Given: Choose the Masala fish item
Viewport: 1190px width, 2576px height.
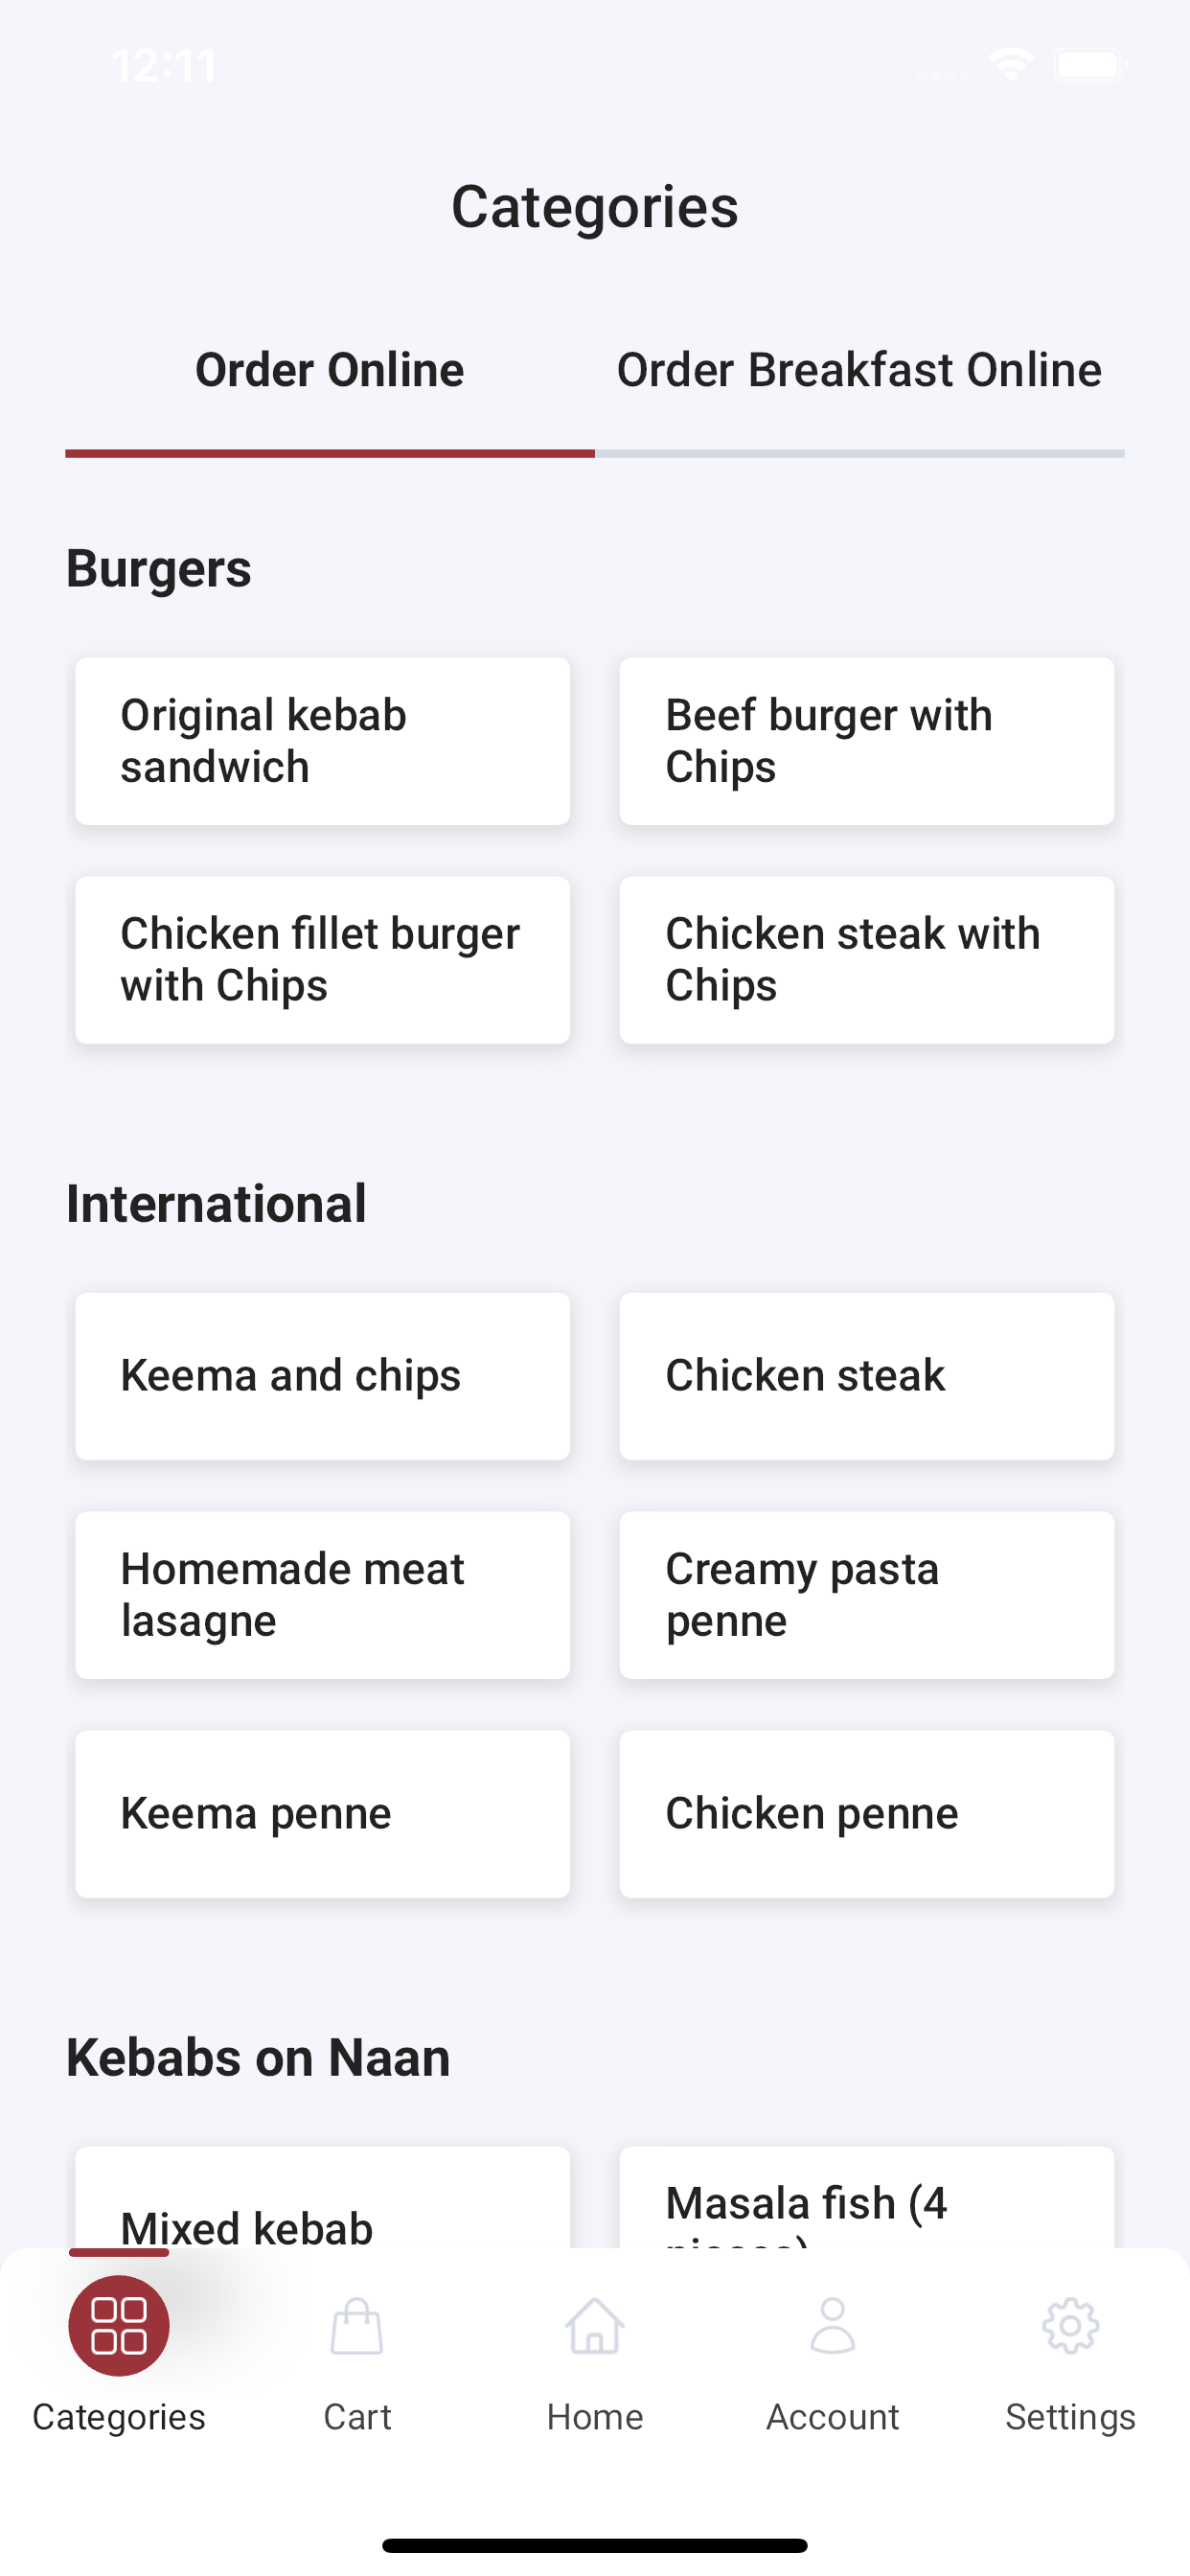Looking at the screenshot, I should click(x=867, y=2198).
